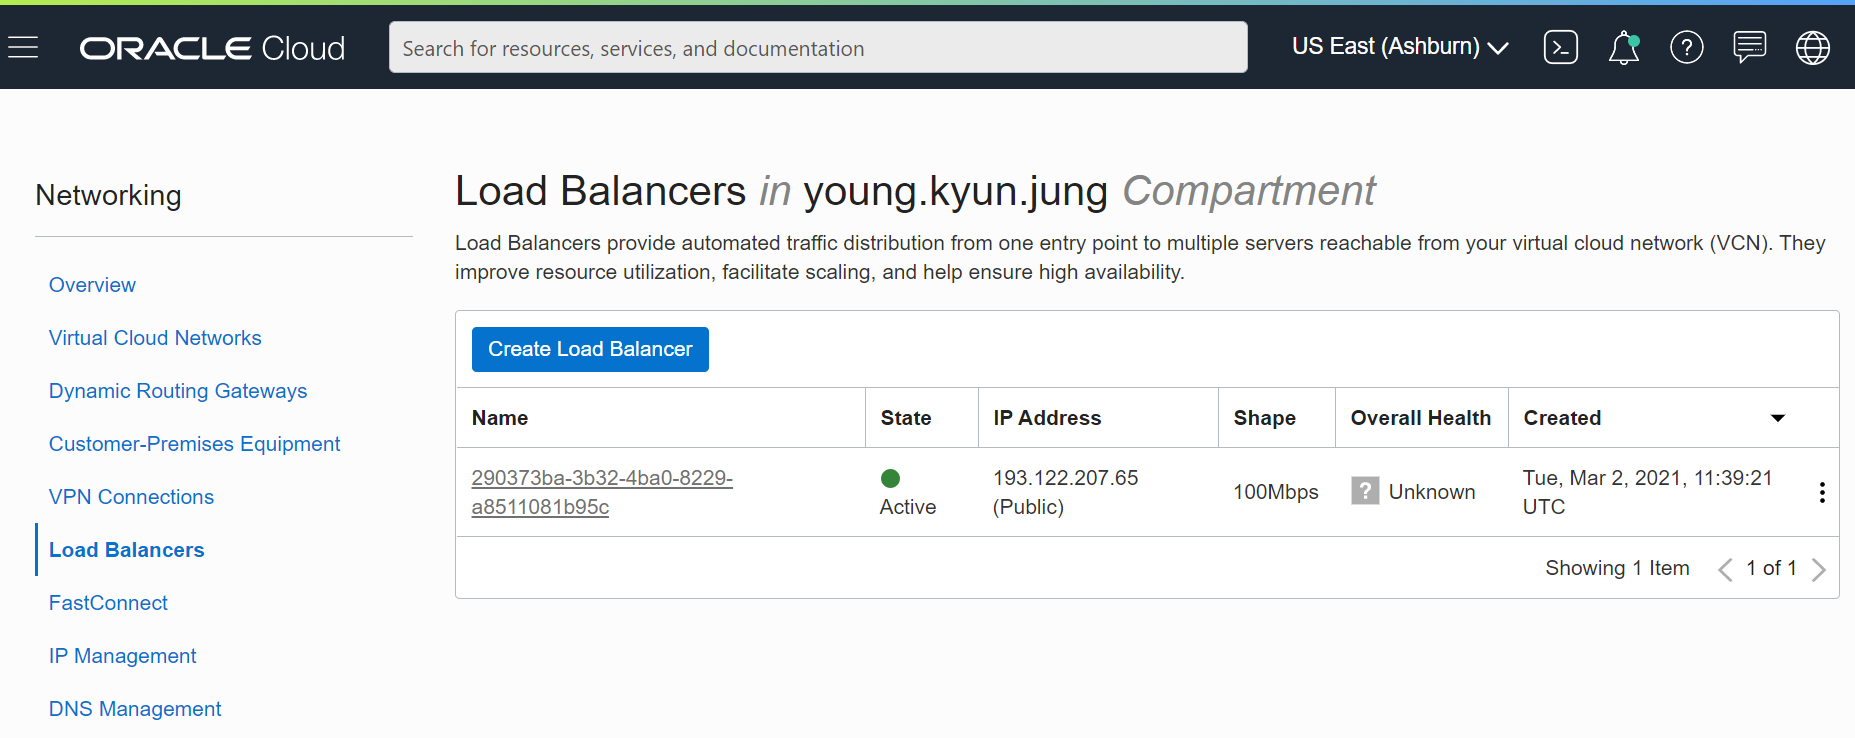Open the help question mark icon
Screen dimensions: 1855x738
point(1686,47)
